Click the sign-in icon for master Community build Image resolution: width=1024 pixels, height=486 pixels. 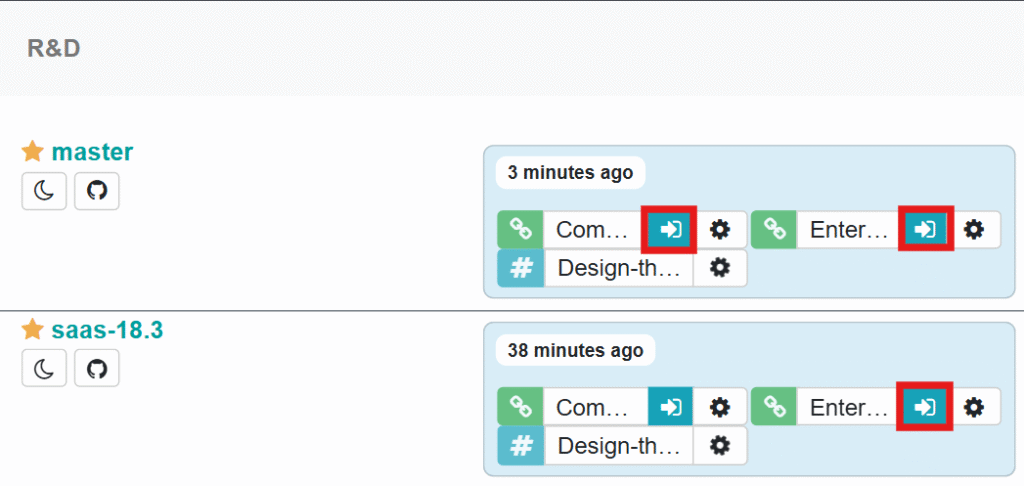(670, 230)
